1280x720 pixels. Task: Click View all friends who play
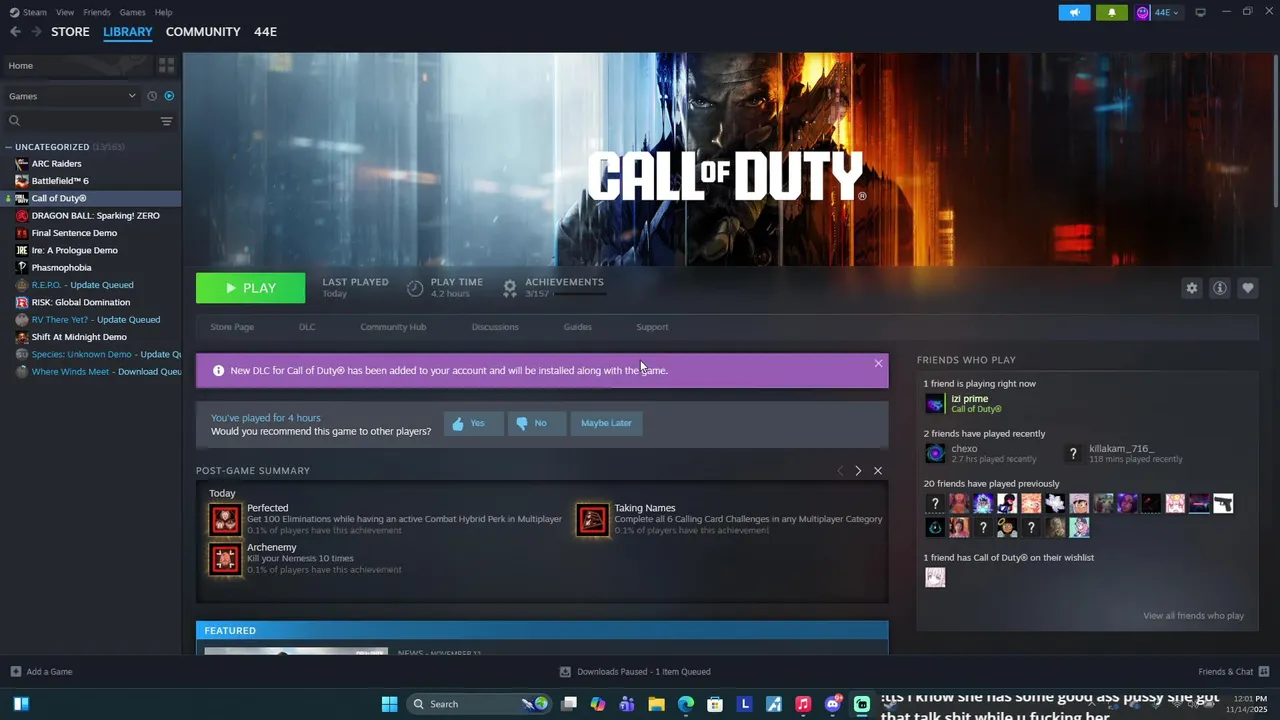point(1193,616)
